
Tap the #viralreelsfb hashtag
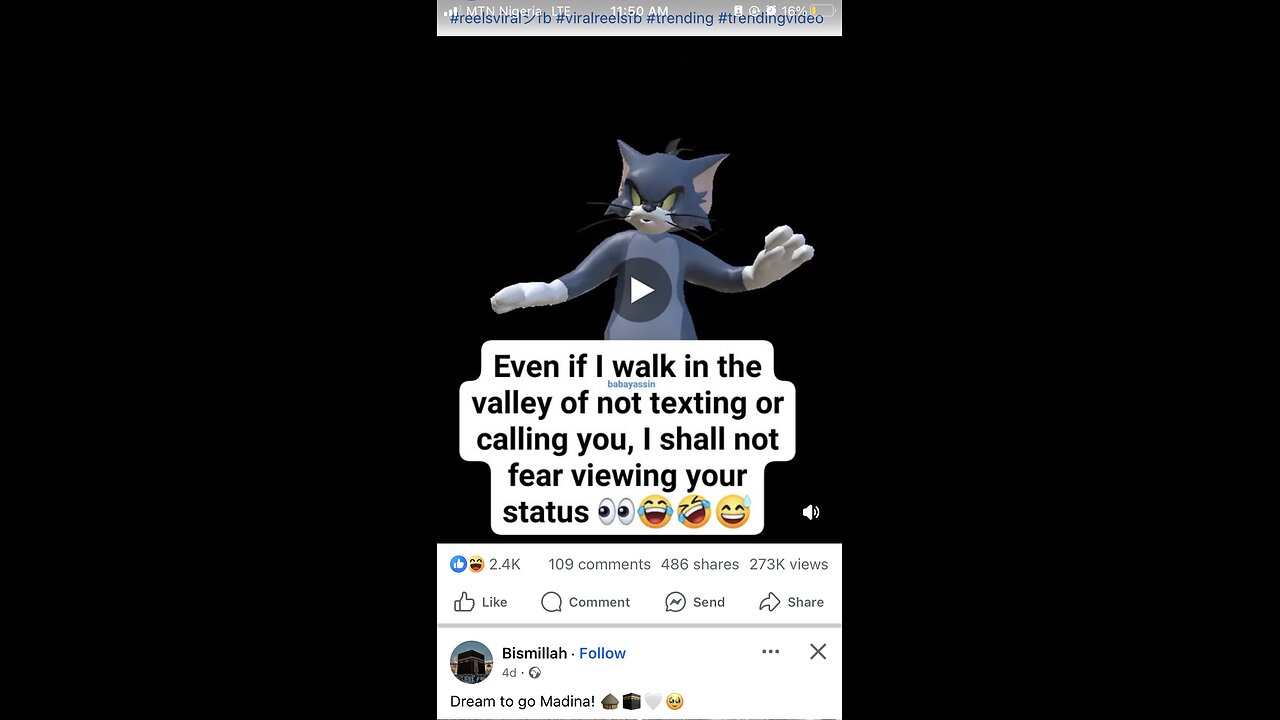coord(599,18)
